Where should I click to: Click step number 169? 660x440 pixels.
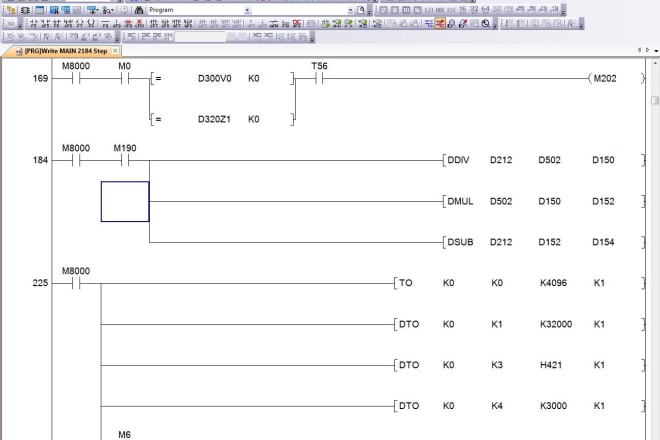click(40, 78)
